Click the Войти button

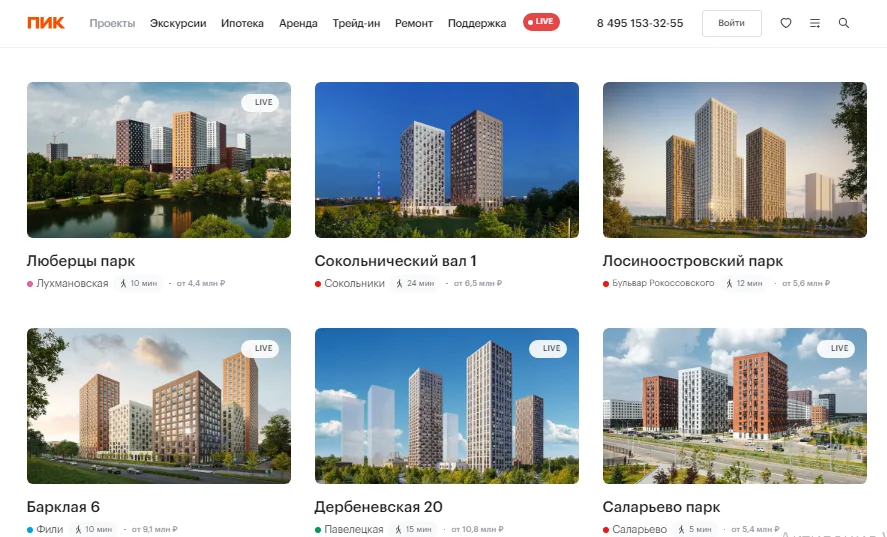click(731, 23)
